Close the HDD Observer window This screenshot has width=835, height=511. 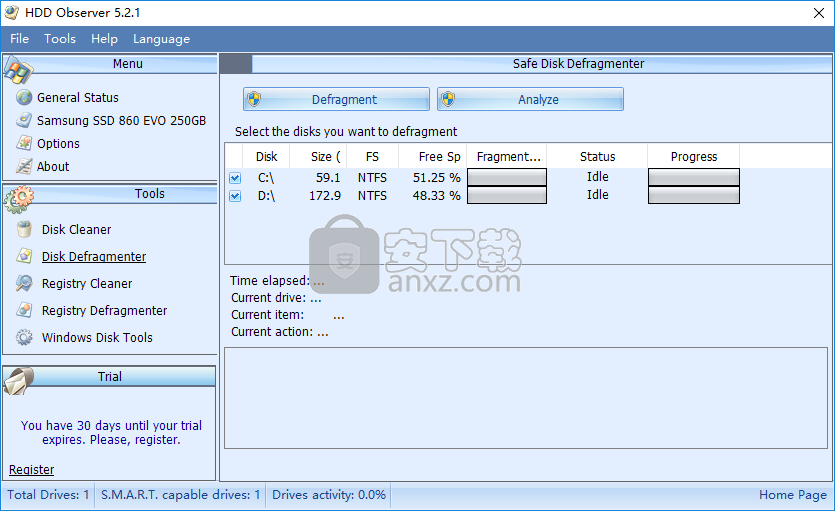819,13
